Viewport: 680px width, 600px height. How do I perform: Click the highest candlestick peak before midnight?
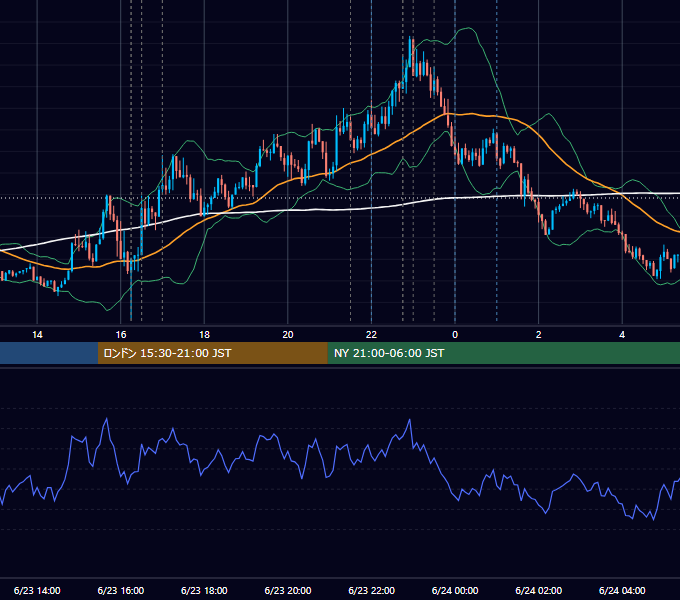(x=410, y=50)
